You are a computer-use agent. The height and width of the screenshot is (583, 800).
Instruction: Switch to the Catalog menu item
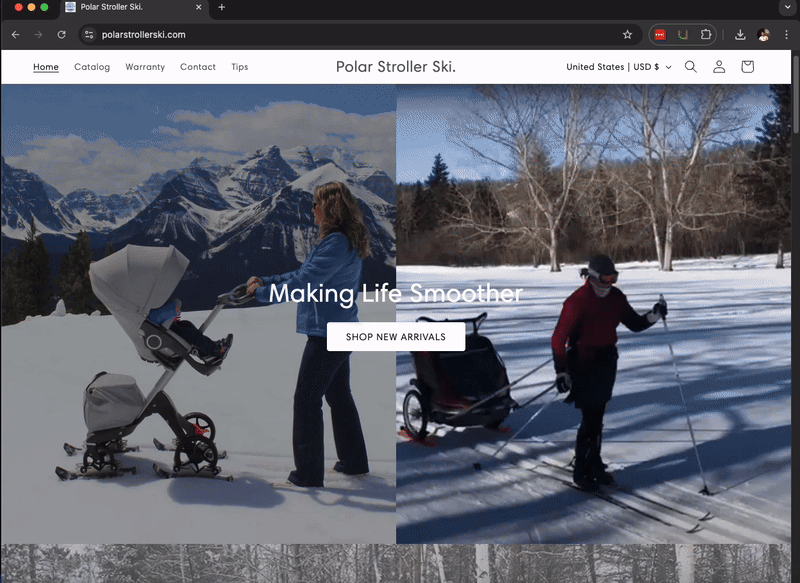tap(92, 66)
